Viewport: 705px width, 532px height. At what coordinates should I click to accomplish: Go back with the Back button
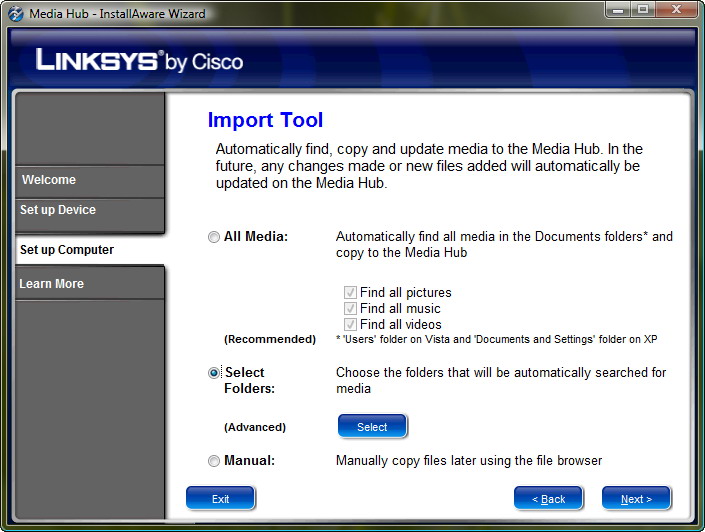coord(548,499)
